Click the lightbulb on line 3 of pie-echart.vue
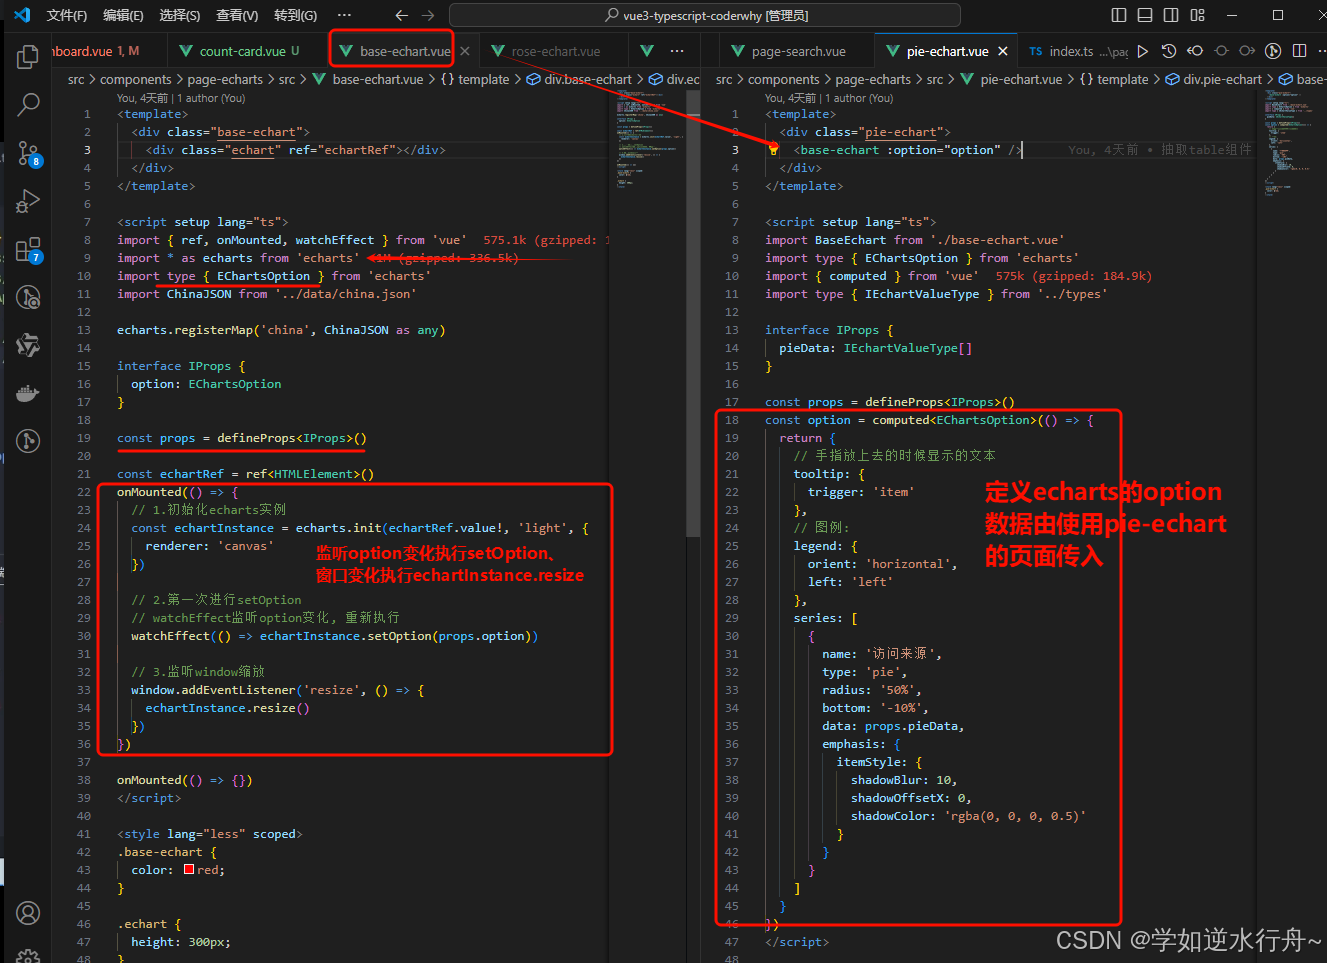 [773, 149]
